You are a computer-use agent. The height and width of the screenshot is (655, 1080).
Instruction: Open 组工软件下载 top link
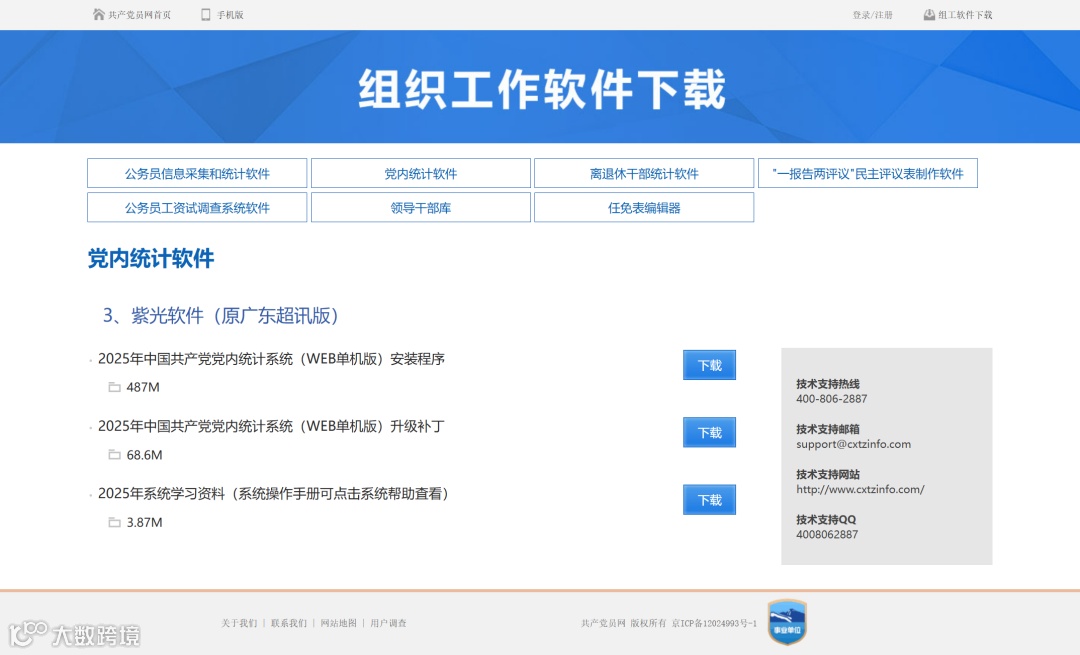[x=965, y=14]
